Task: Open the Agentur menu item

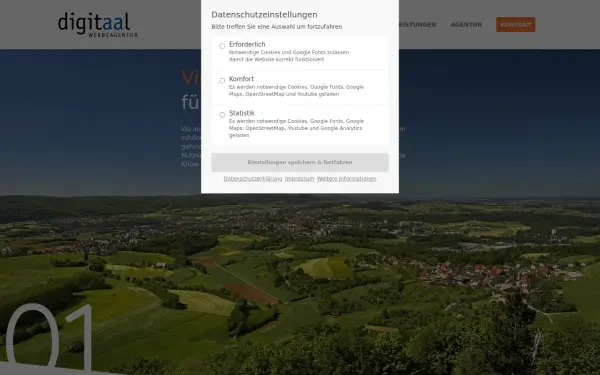Action: point(466,24)
